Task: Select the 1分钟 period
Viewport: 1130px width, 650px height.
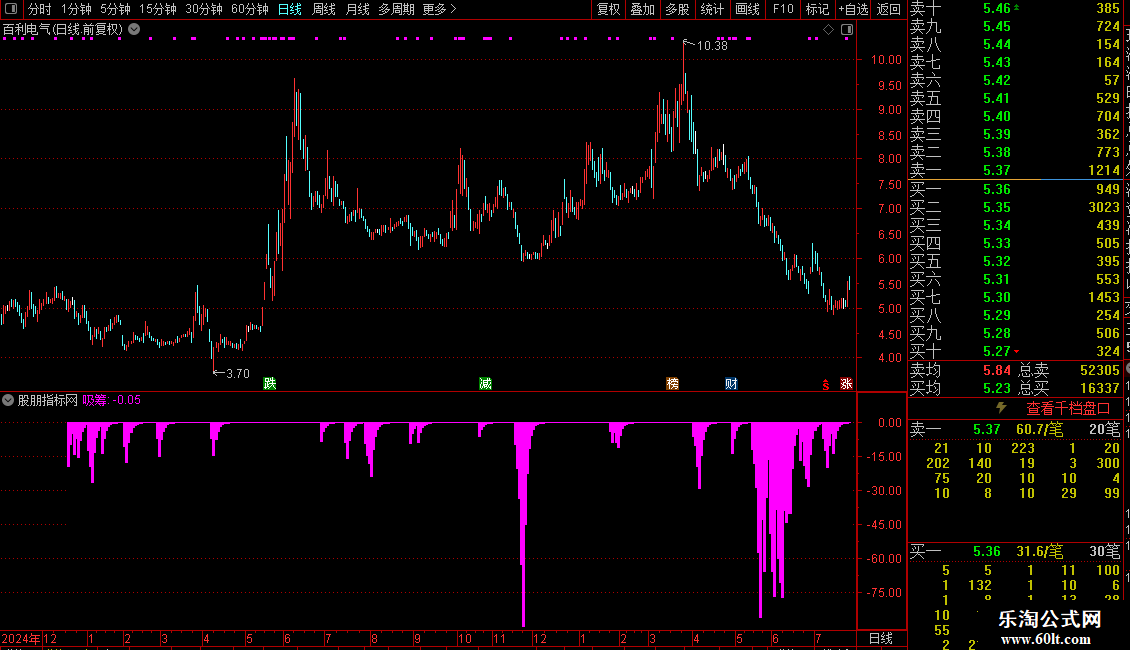Action: [76, 9]
